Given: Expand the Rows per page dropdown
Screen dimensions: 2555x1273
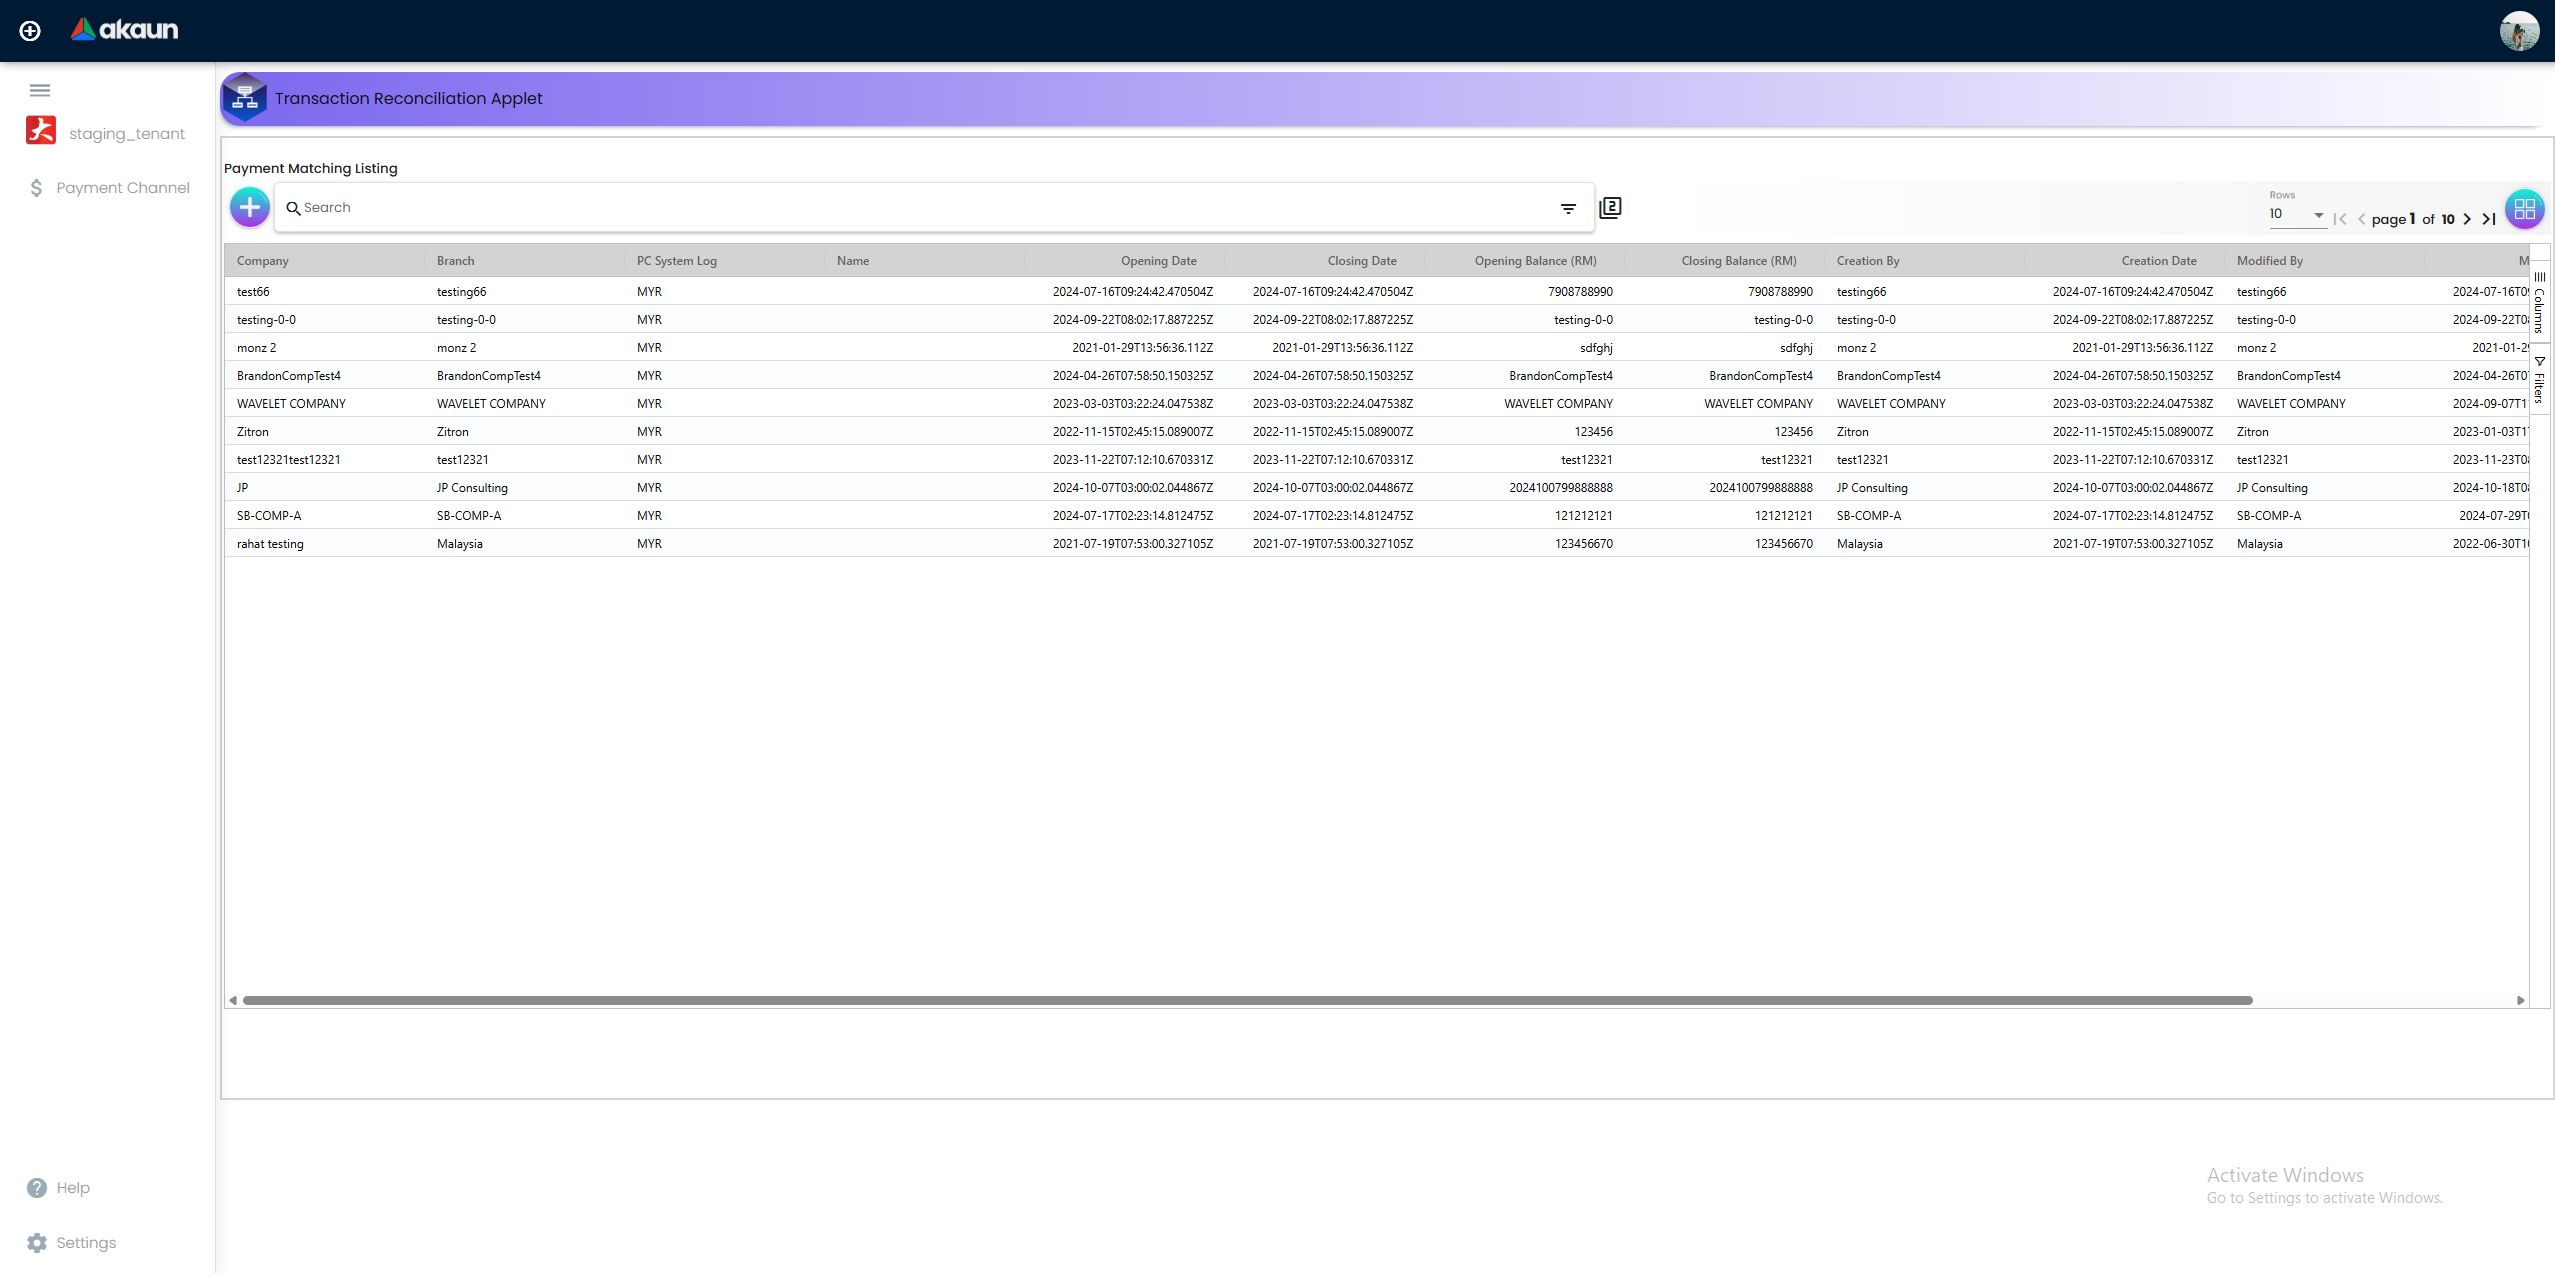Looking at the screenshot, I should [2296, 214].
